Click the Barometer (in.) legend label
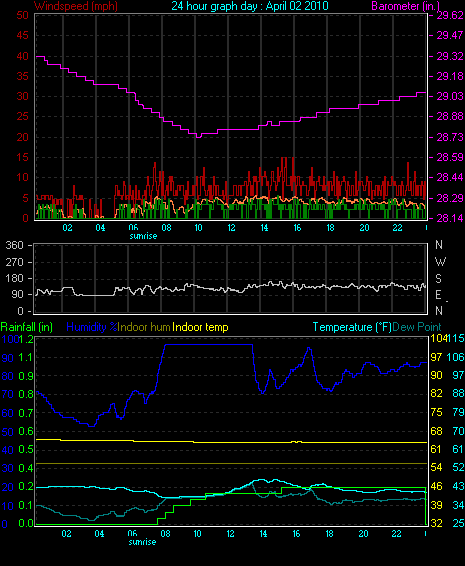 406,6
